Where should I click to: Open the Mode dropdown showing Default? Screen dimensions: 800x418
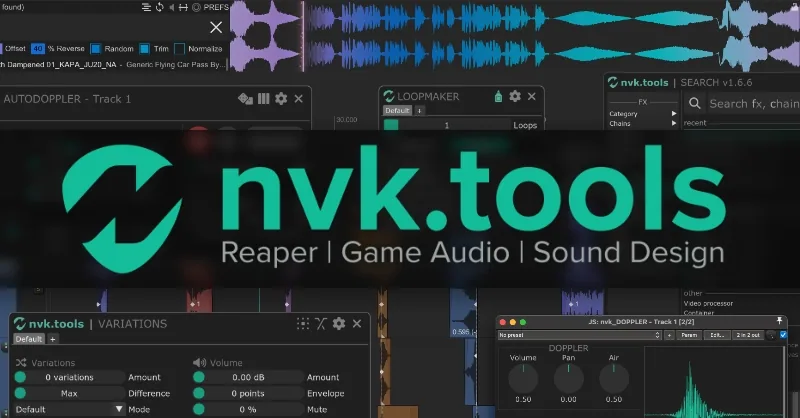coord(69,409)
